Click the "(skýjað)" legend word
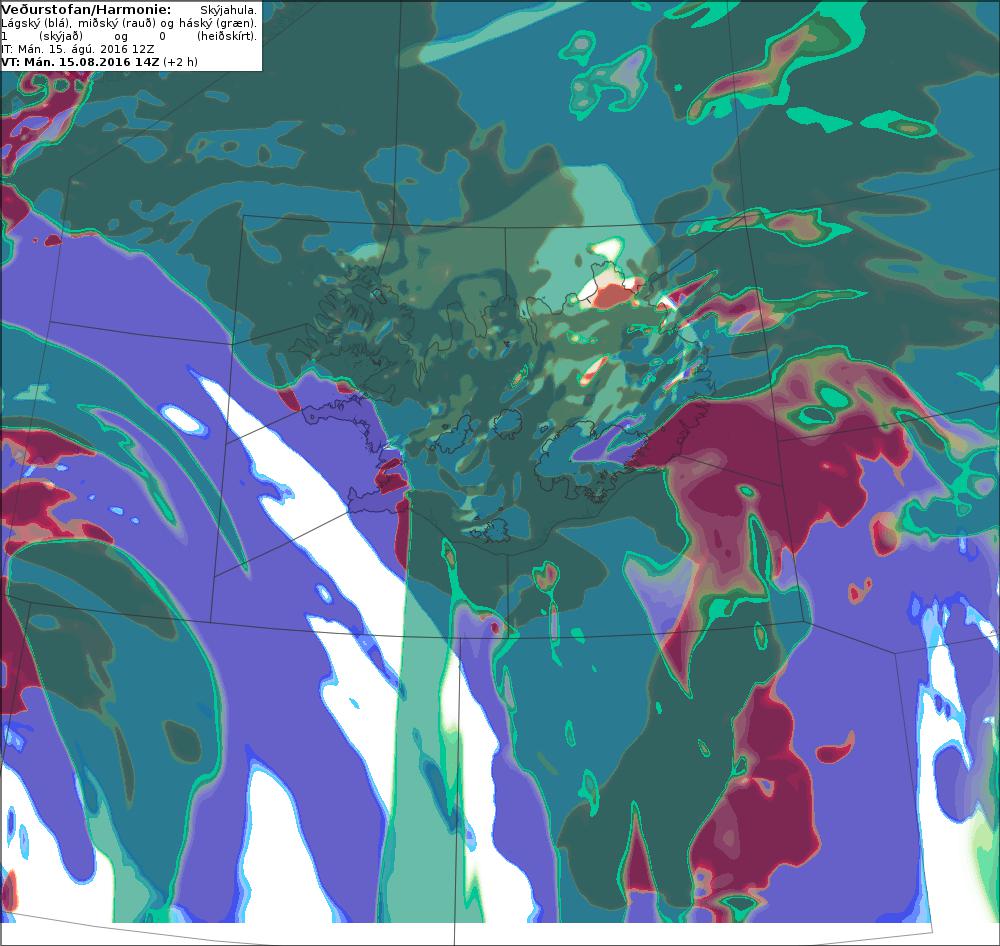This screenshot has height=946, width=1000. pyautogui.click(x=59, y=36)
